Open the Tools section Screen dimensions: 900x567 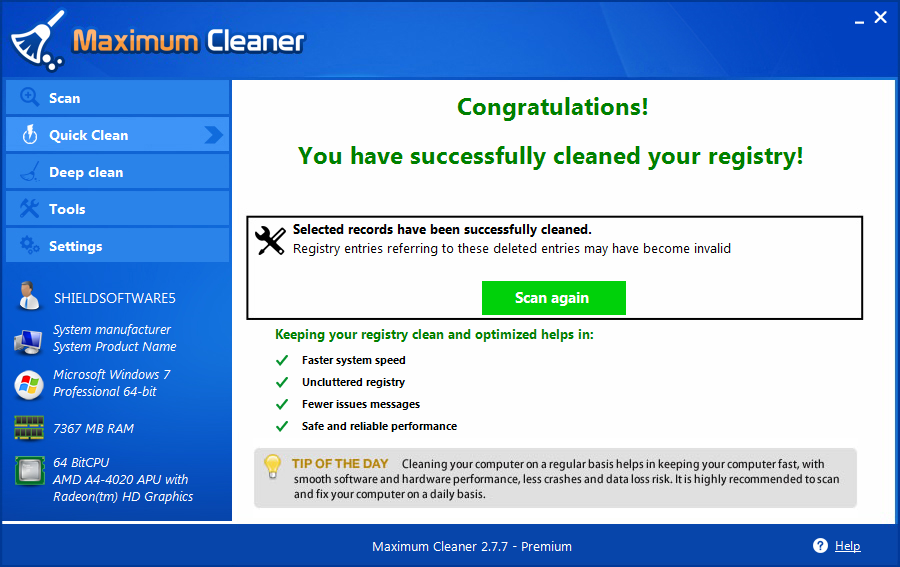pyautogui.click(x=118, y=208)
